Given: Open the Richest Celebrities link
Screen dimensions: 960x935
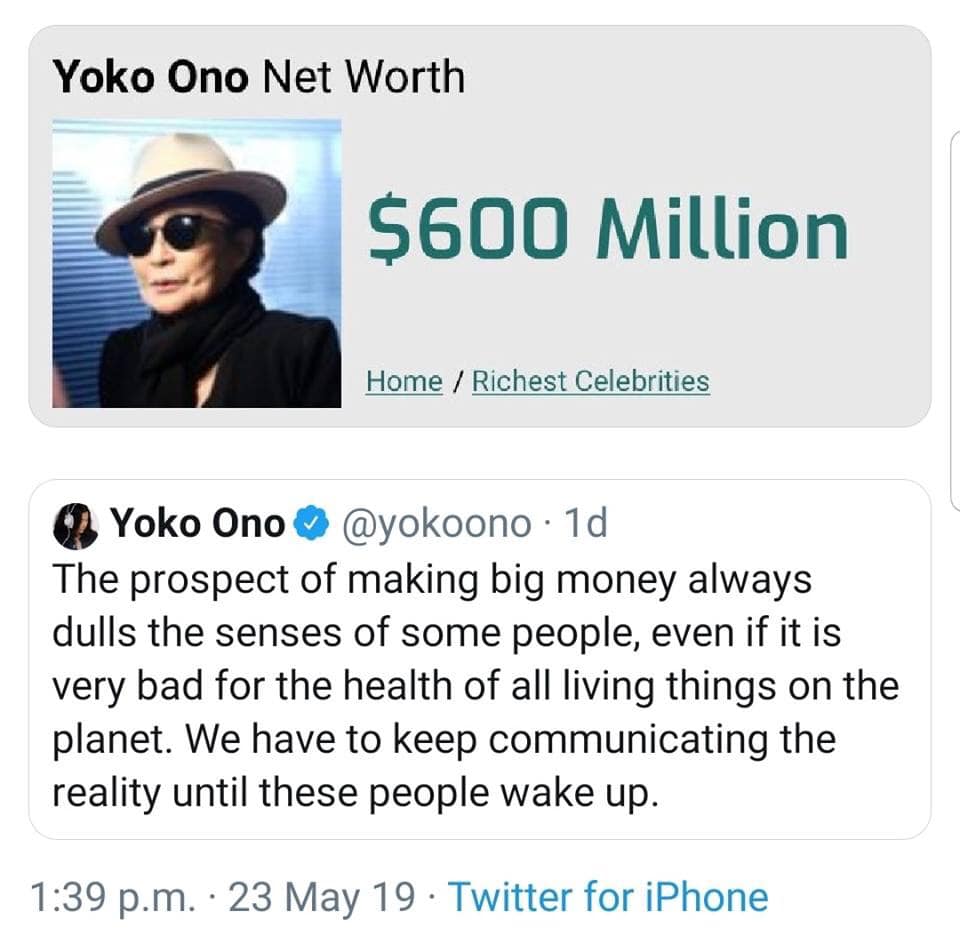Looking at the screenshot, I should coord(591,381).
